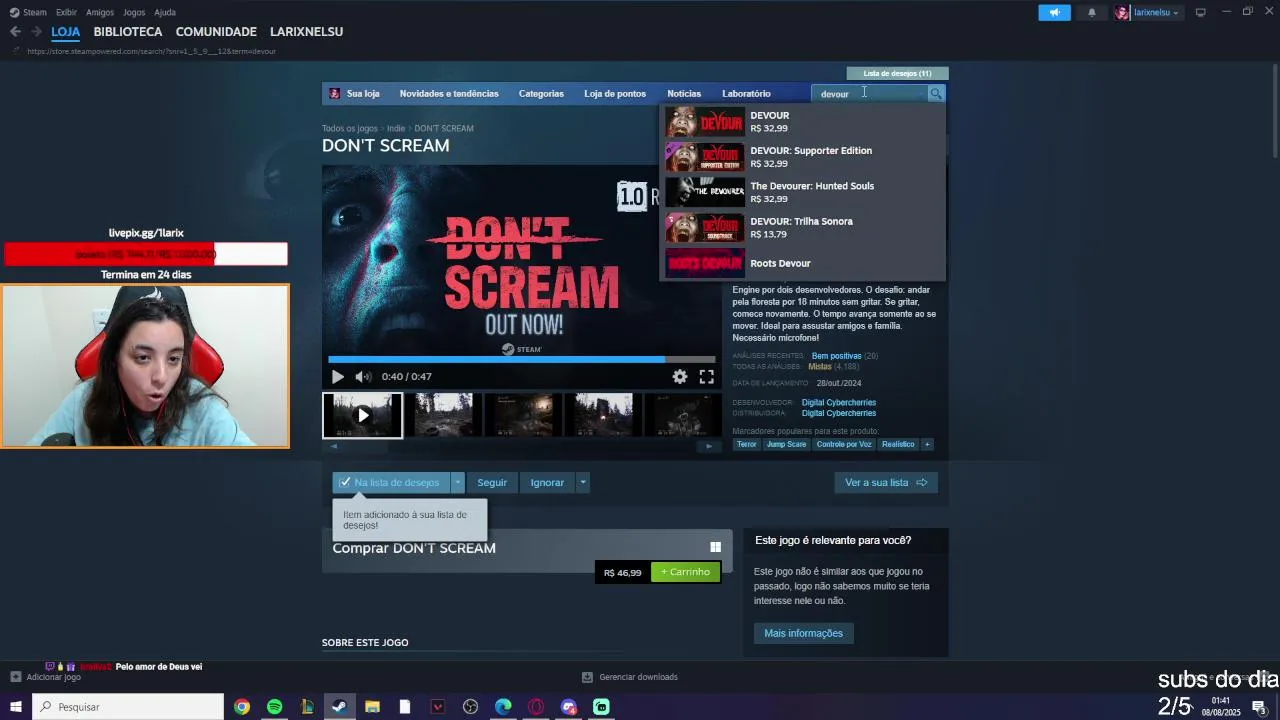Open the Amigos menu

point(100,12)
